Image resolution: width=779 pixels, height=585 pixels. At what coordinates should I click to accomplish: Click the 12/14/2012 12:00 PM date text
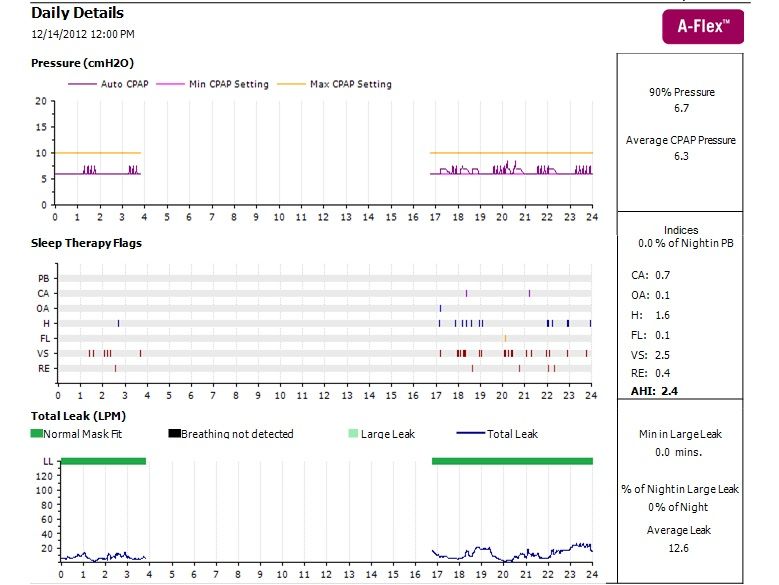coord(83,34)
